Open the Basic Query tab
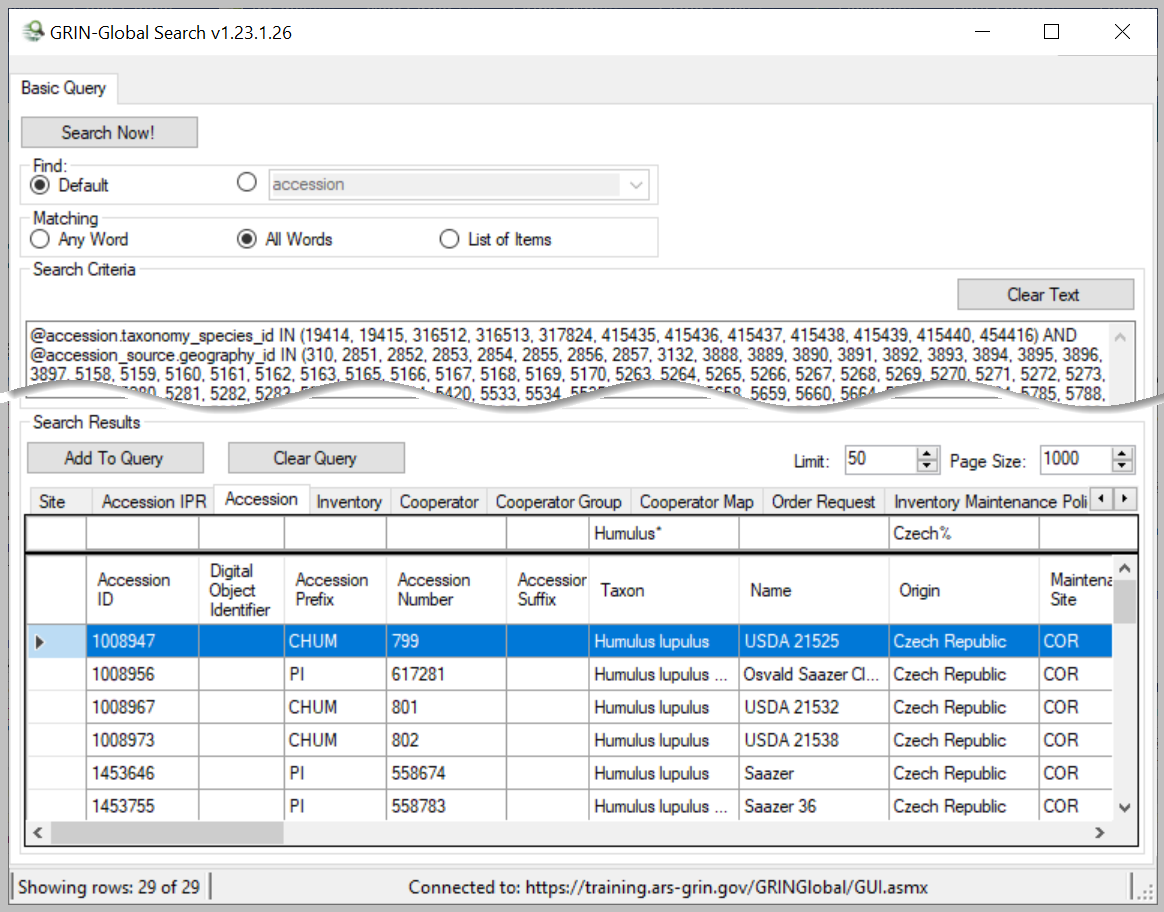Screen dimensions: 1164x912 point(63,88)
